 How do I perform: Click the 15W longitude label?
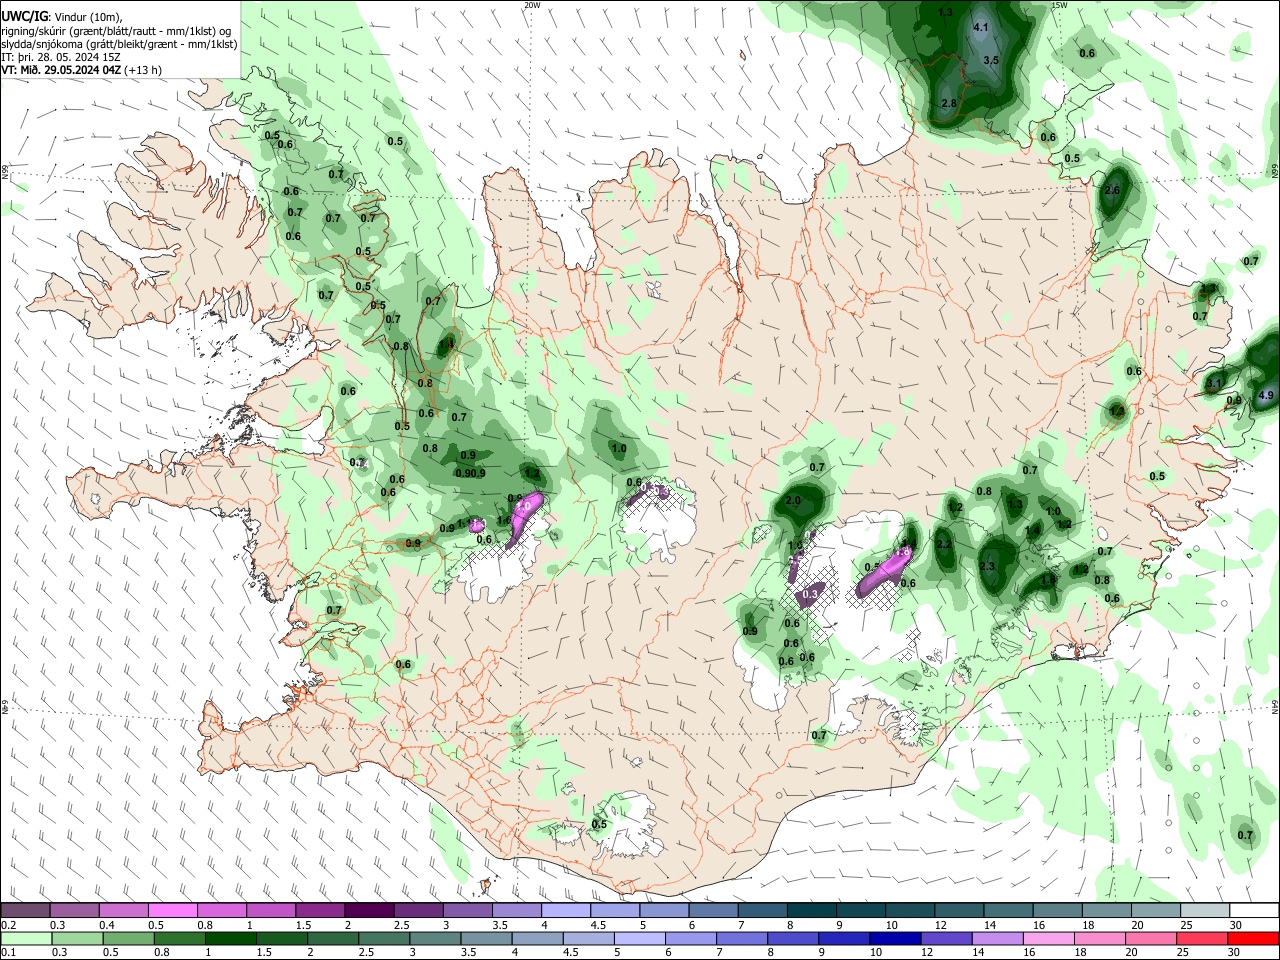click(x=1059, y=5)
